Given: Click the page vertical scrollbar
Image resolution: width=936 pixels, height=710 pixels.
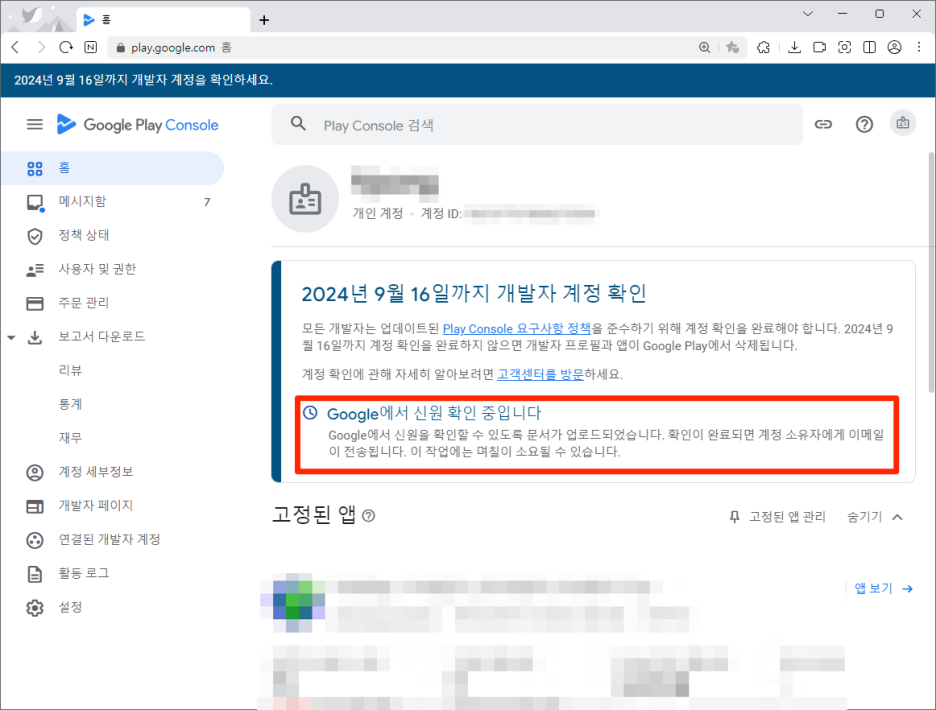Looking at the screenshot, I should coord(931,272).
